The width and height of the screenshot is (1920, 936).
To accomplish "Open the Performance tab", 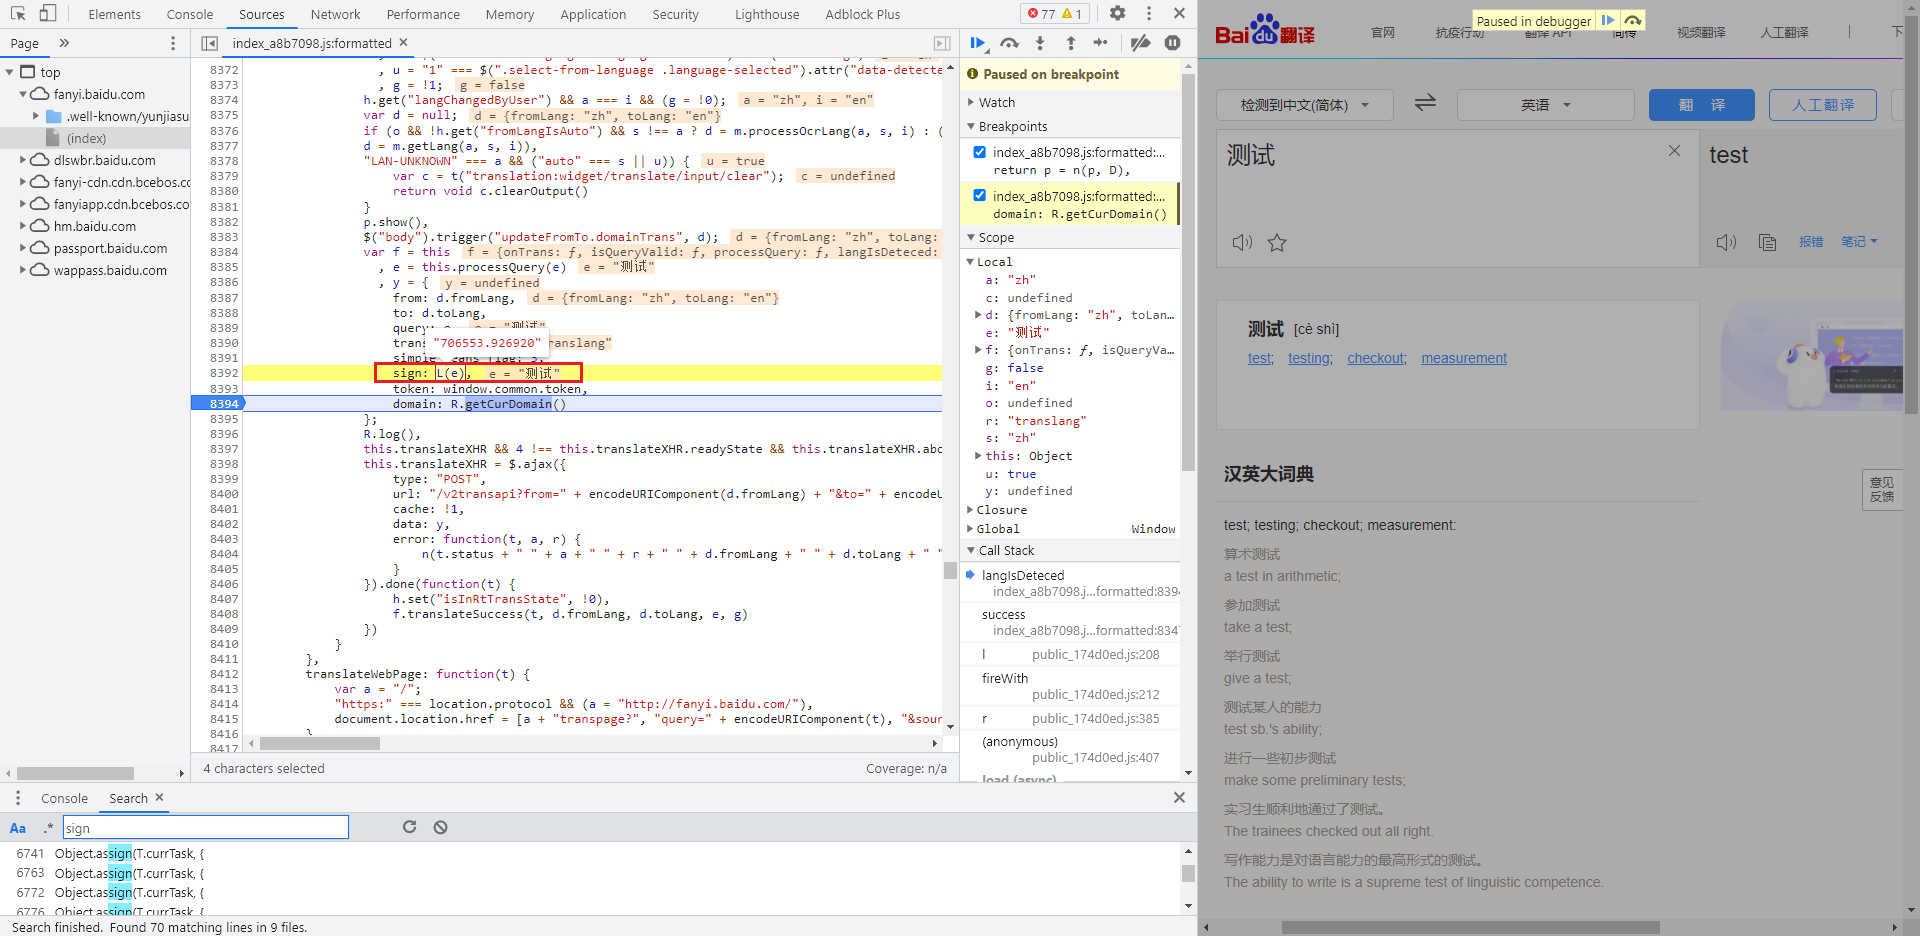I will point(423,14).
